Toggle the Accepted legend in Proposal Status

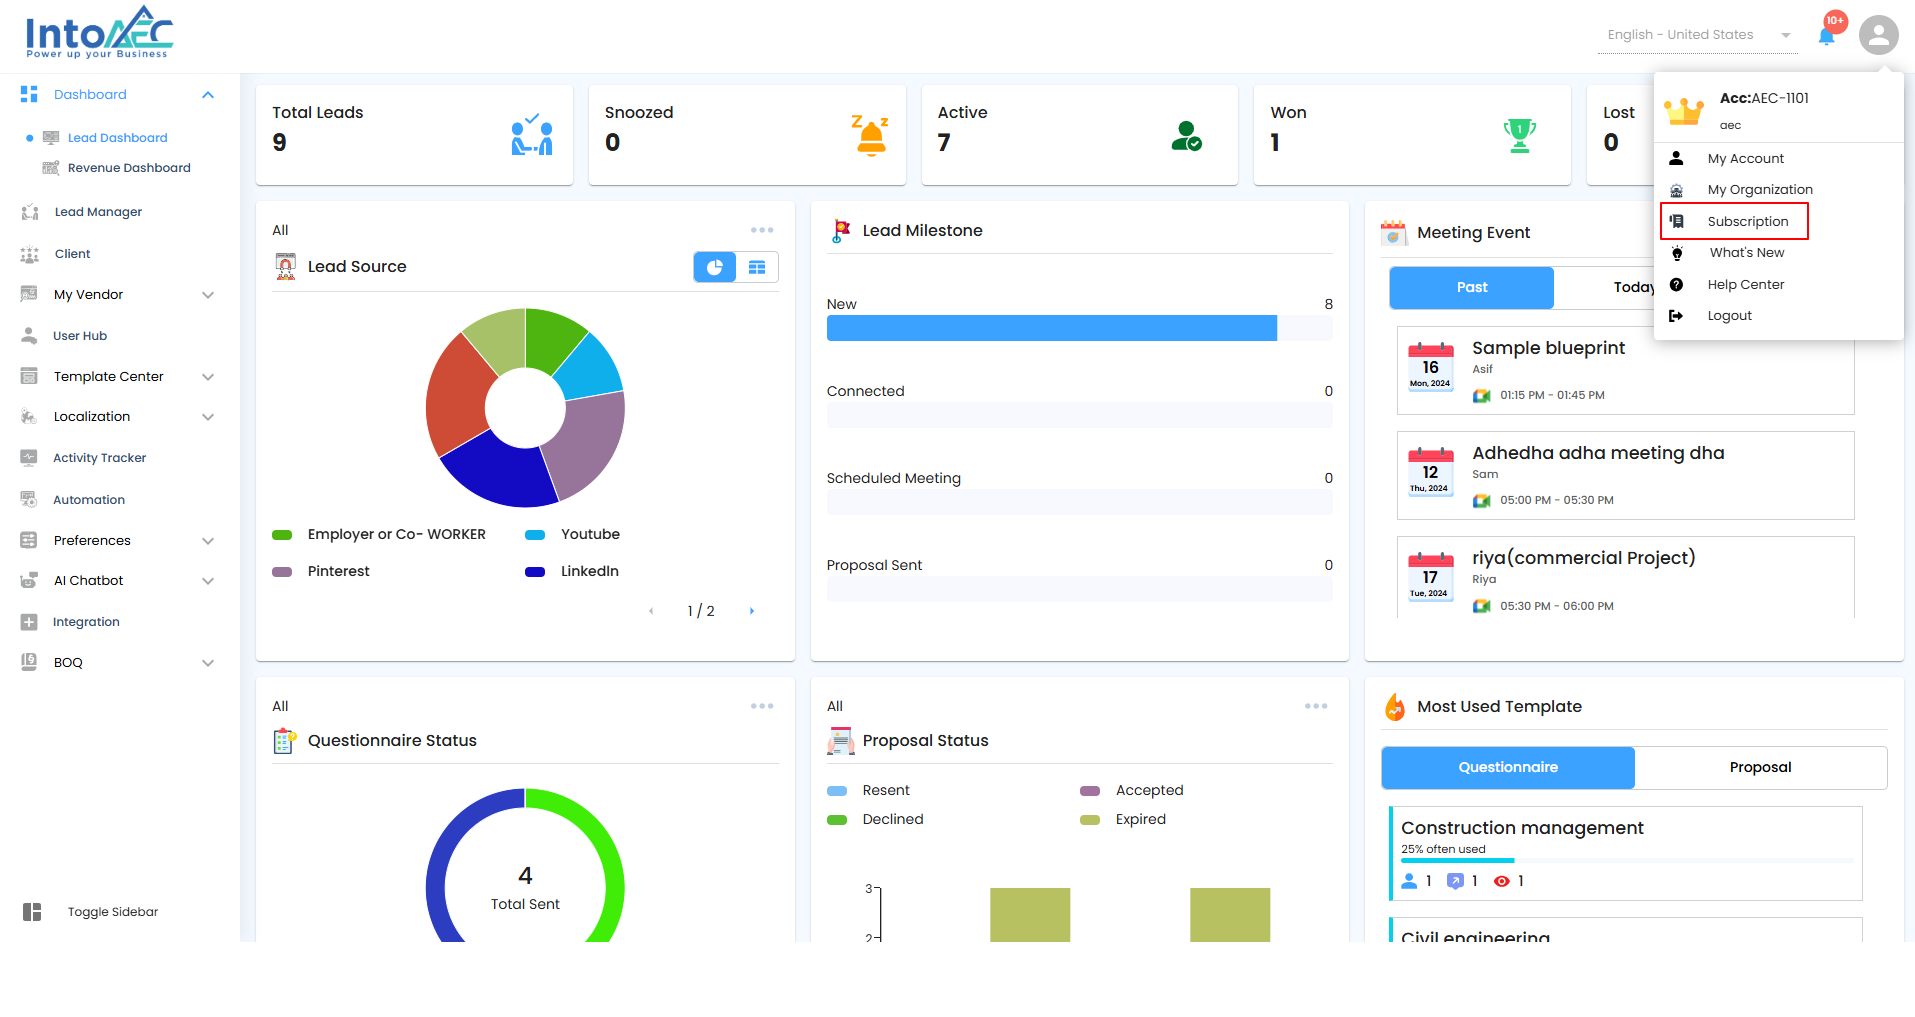pos(1131,791)
